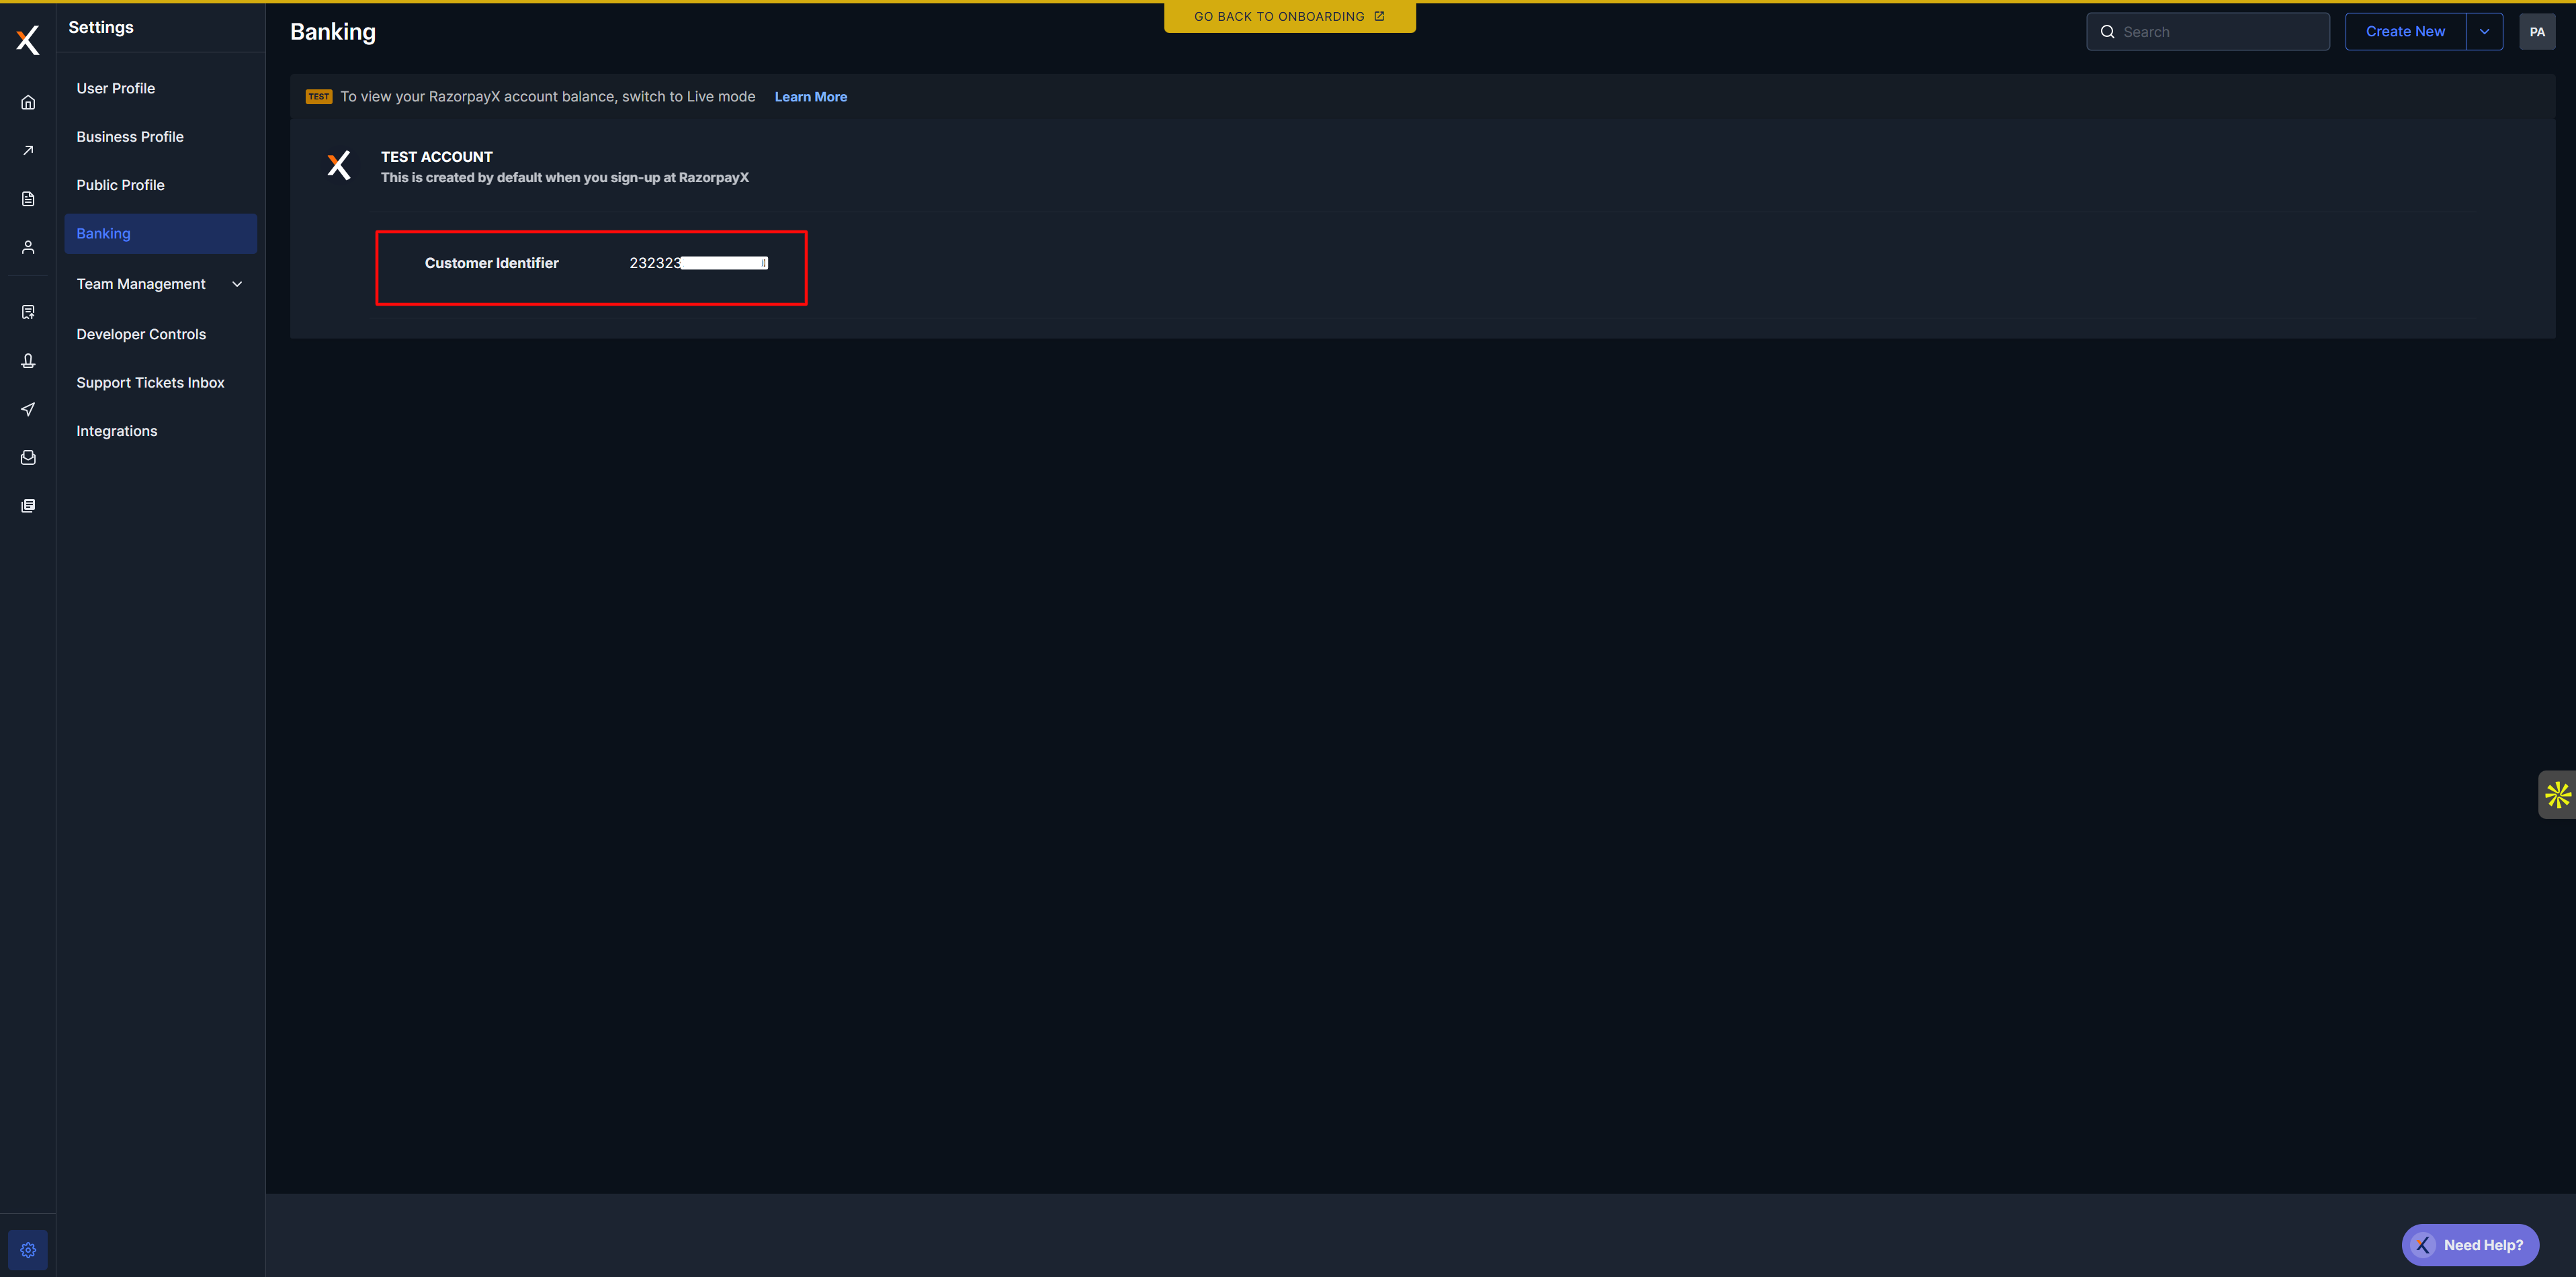The width and height of the screenshot is (2576, 1277).
Task: Open the document page icon in sidebar
Action: point(28,198)
